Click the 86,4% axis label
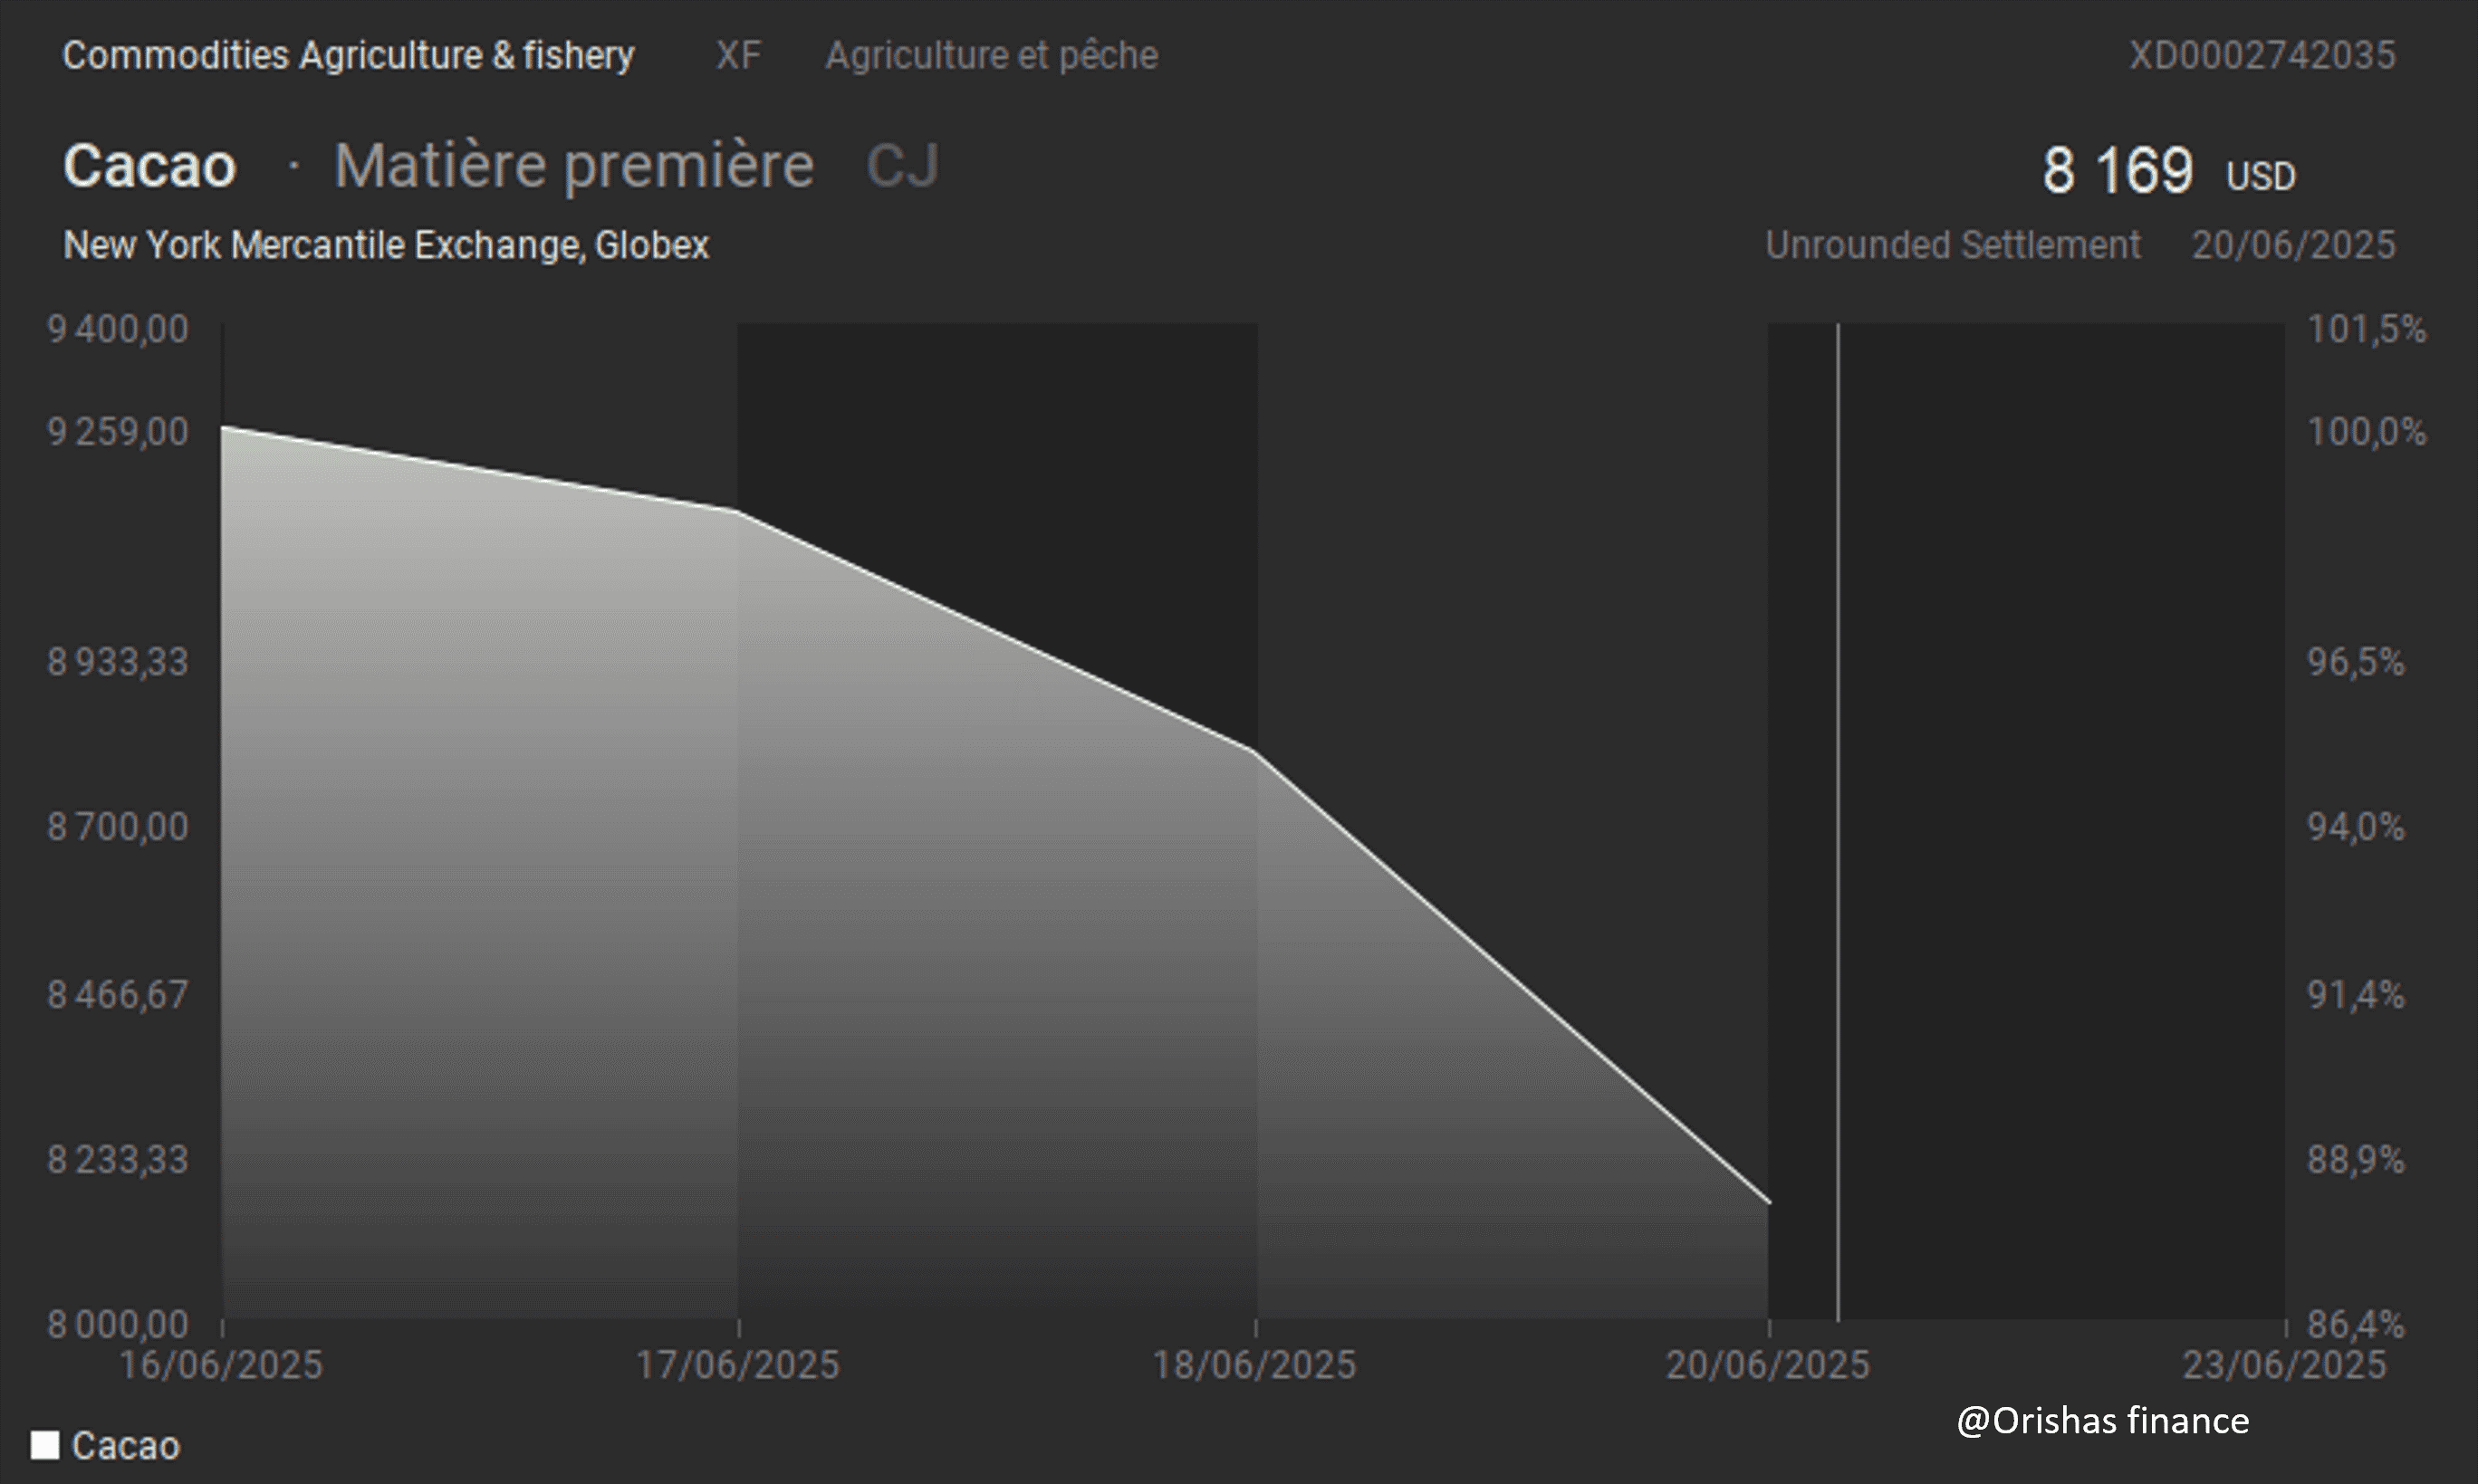 2355,1325
